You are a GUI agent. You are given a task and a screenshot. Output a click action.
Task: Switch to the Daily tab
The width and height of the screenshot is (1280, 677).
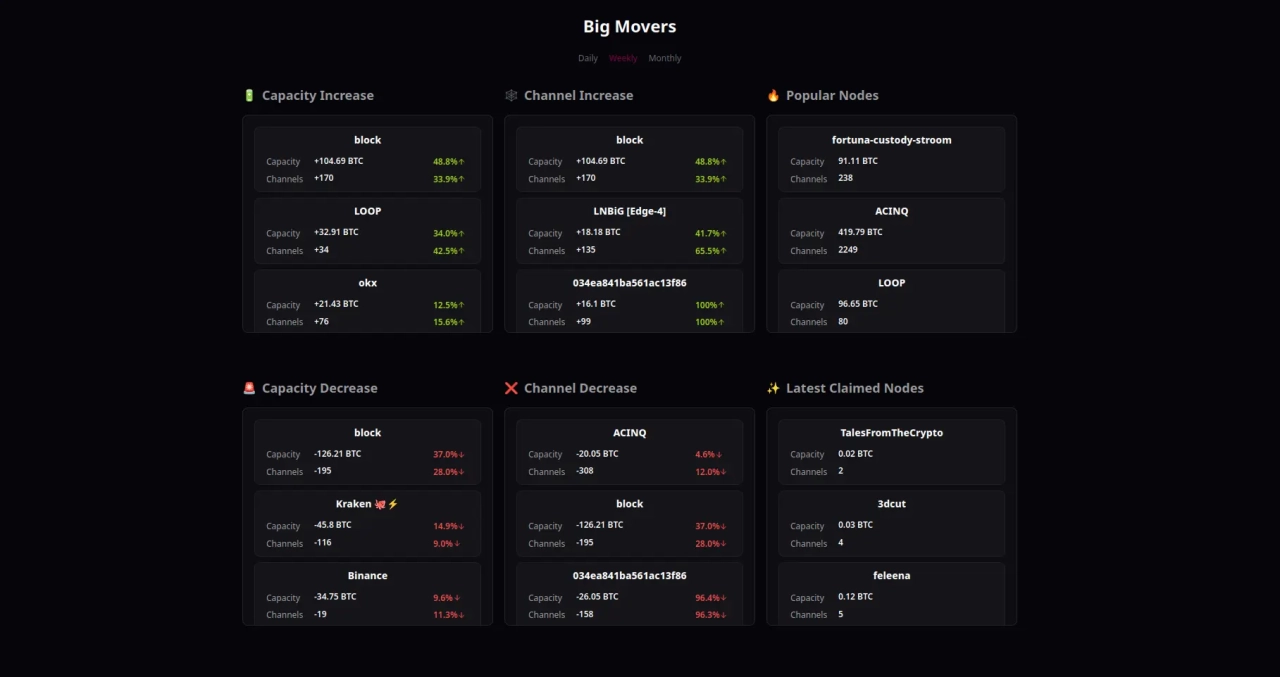[588, 58]
